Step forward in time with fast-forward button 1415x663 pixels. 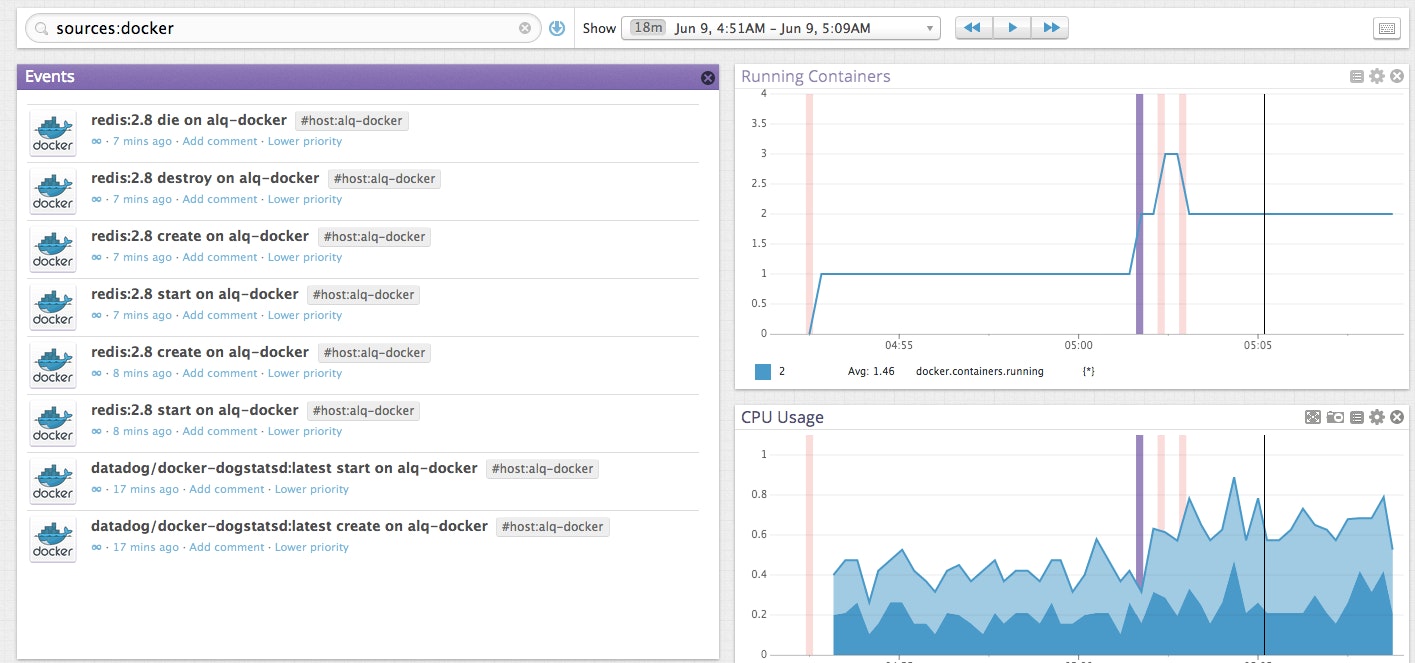pos(1050,28)
